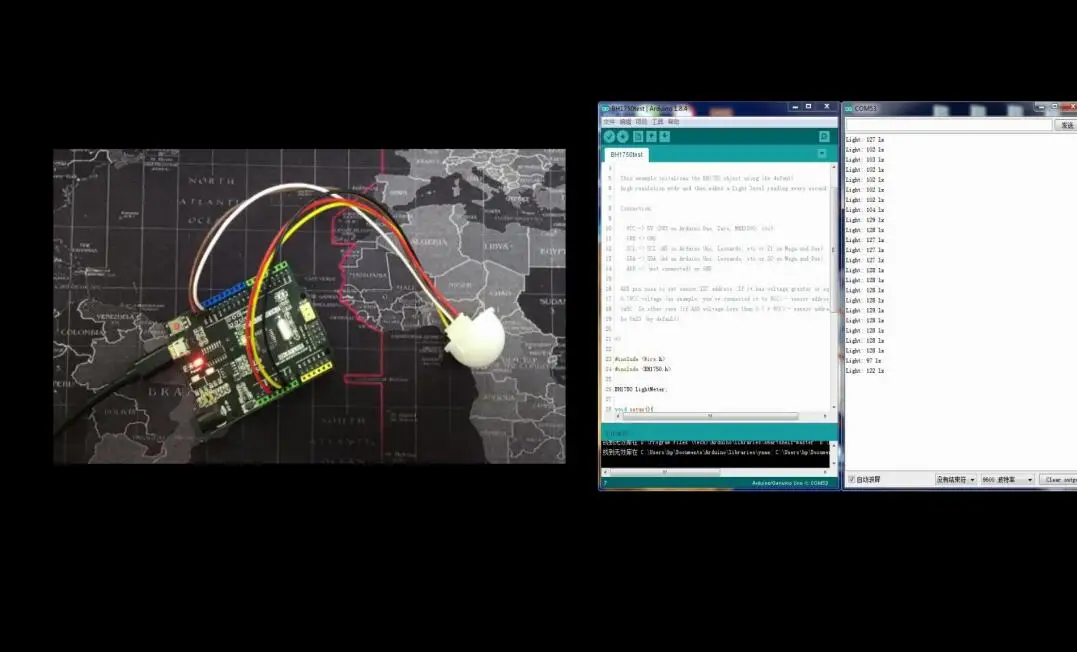Click the Verify checkmark icon in Arduino toolbar
Viewport: 1077px width, 652px height.
(x=609, y=136)
